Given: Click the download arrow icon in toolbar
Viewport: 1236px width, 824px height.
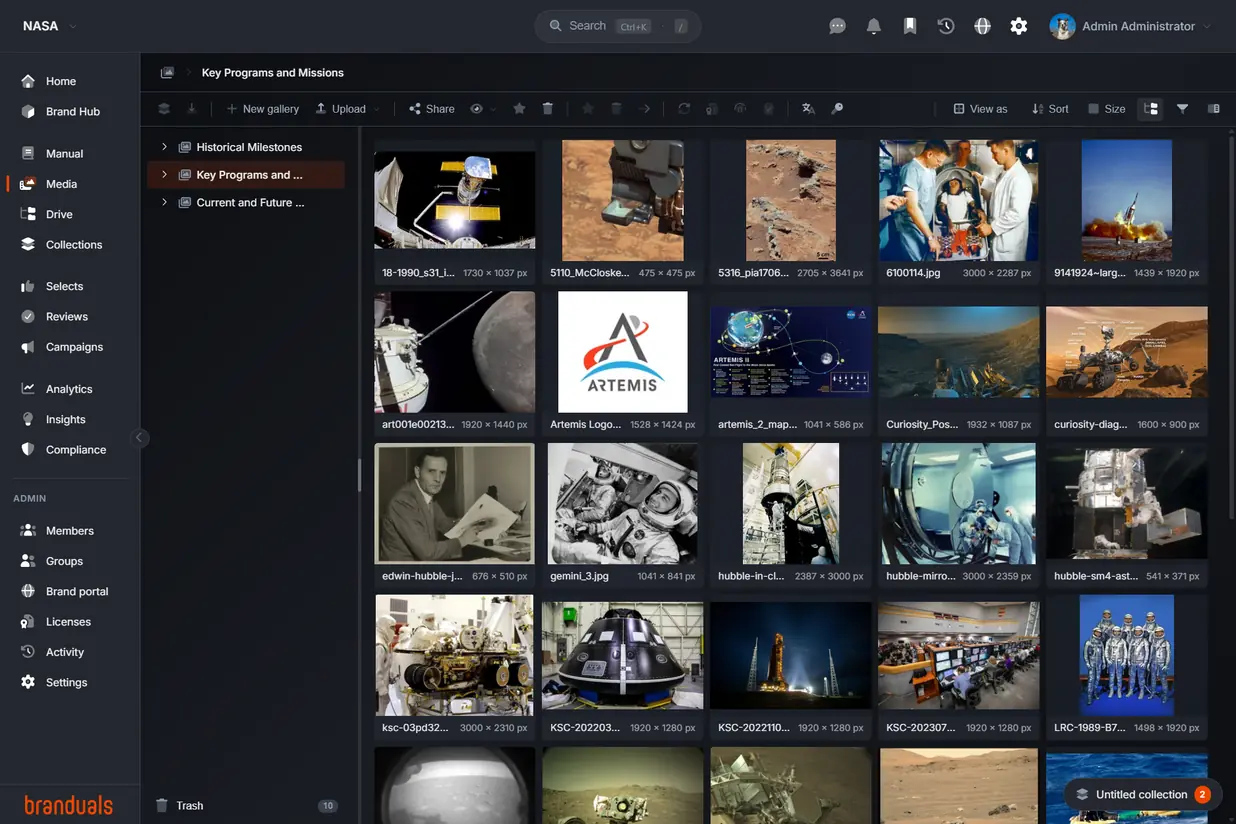Looking at the screenshot, I should tap(192, 109).
